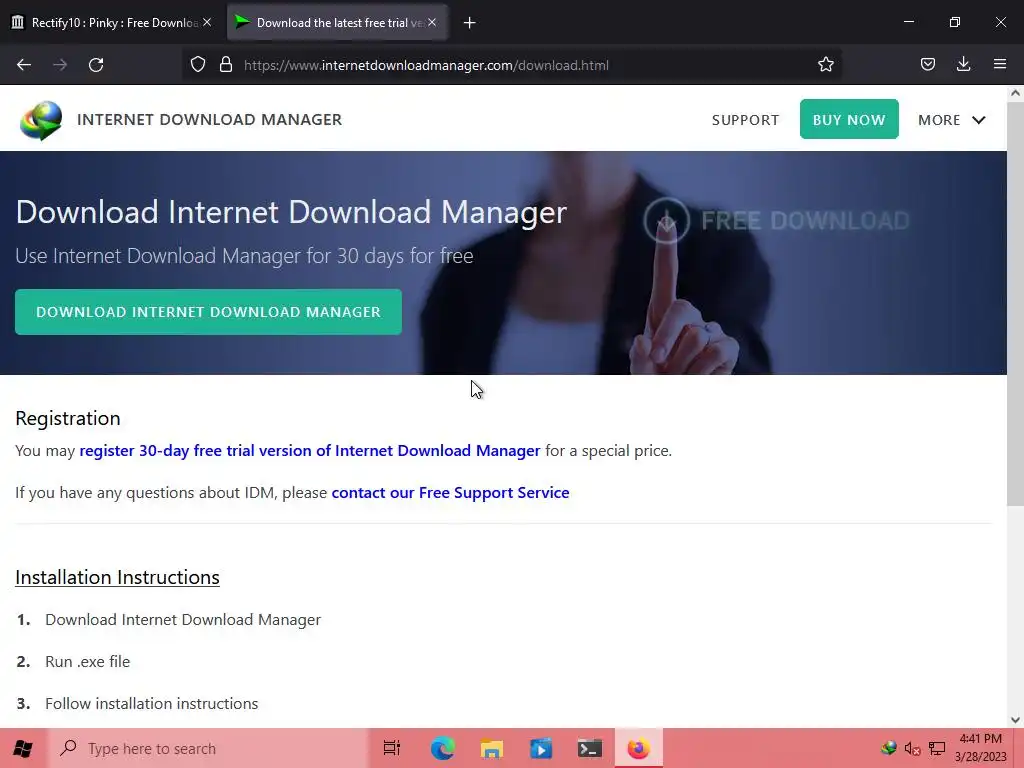1024x768 pixels.
Task: Click the scrollbar down arrow
Action: click(1015, 720)
